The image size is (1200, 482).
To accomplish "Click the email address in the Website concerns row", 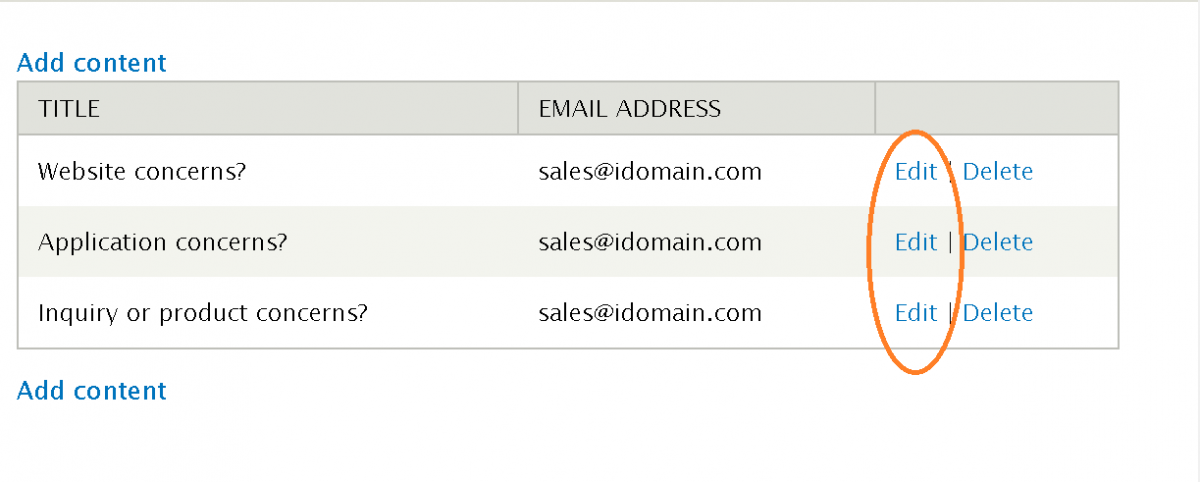I will 650,172.
